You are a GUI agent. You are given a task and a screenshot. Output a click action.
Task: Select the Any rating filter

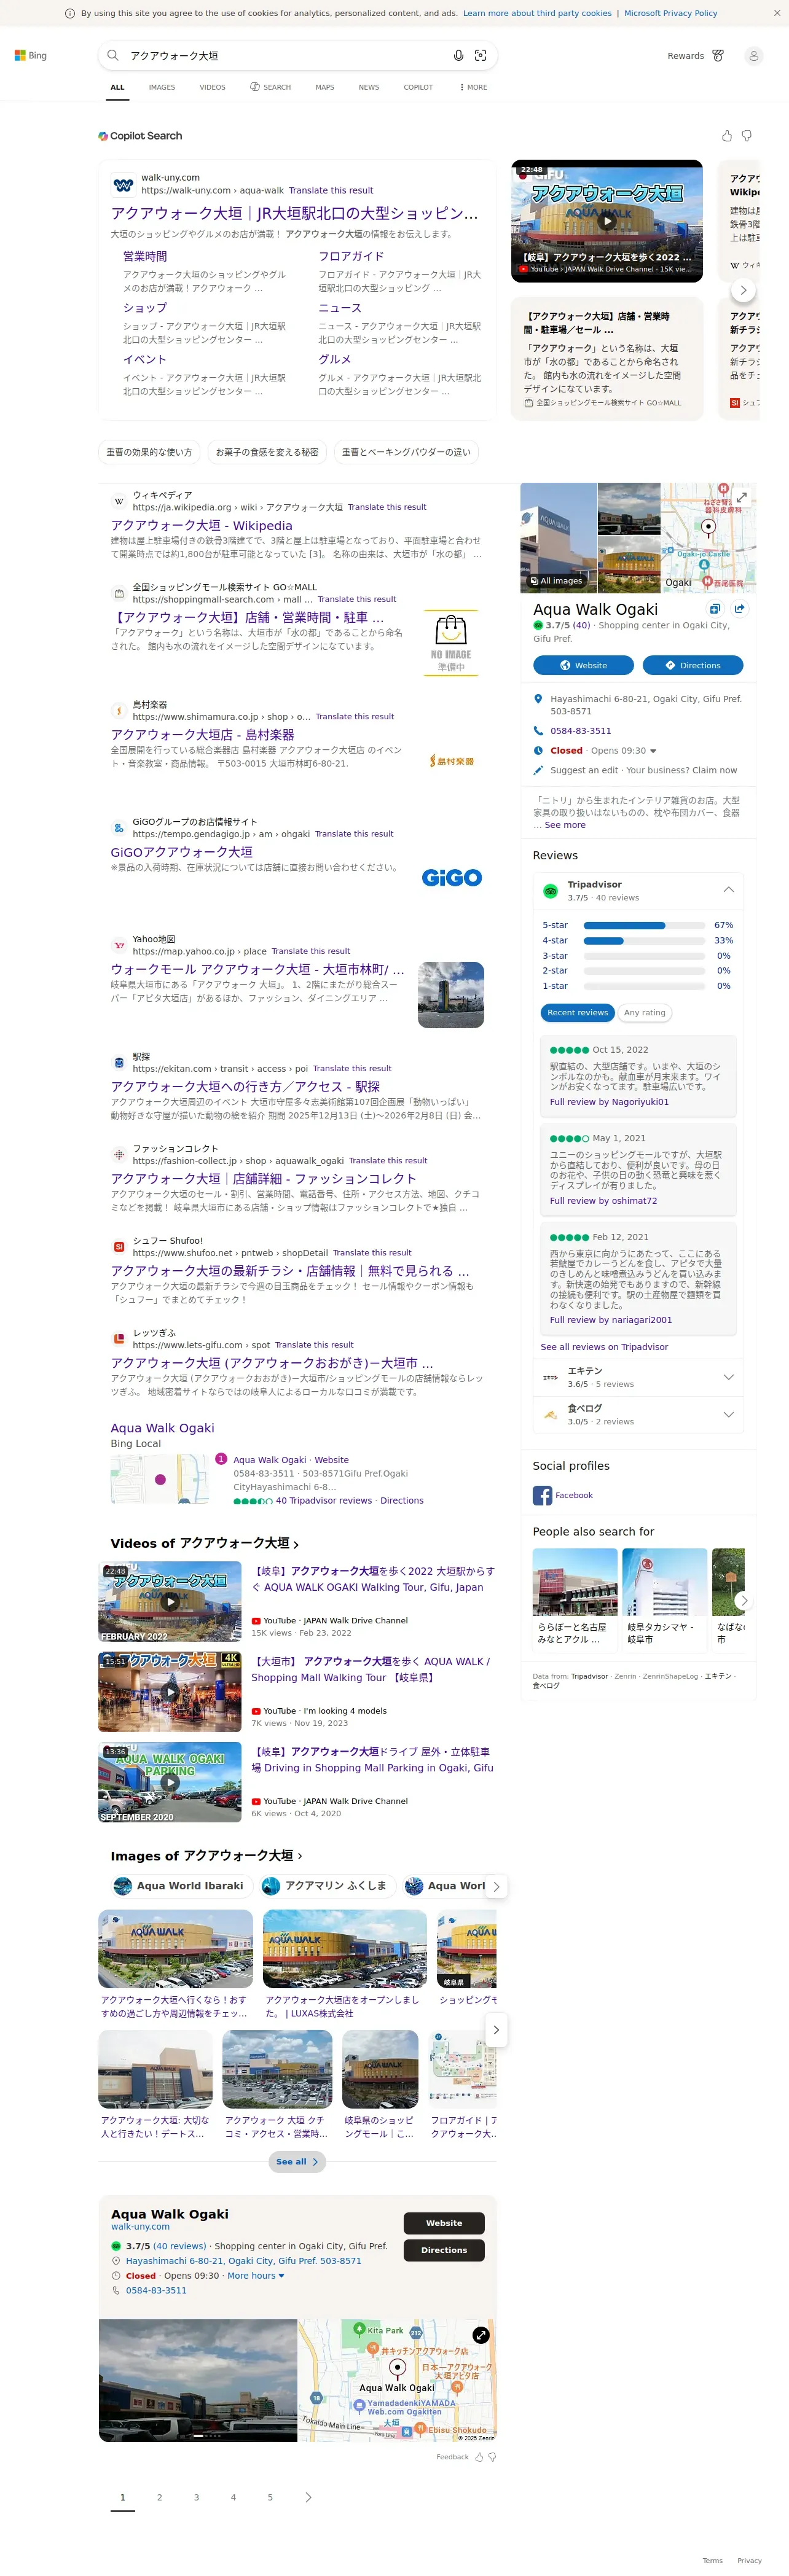(x=644, y=1012)
